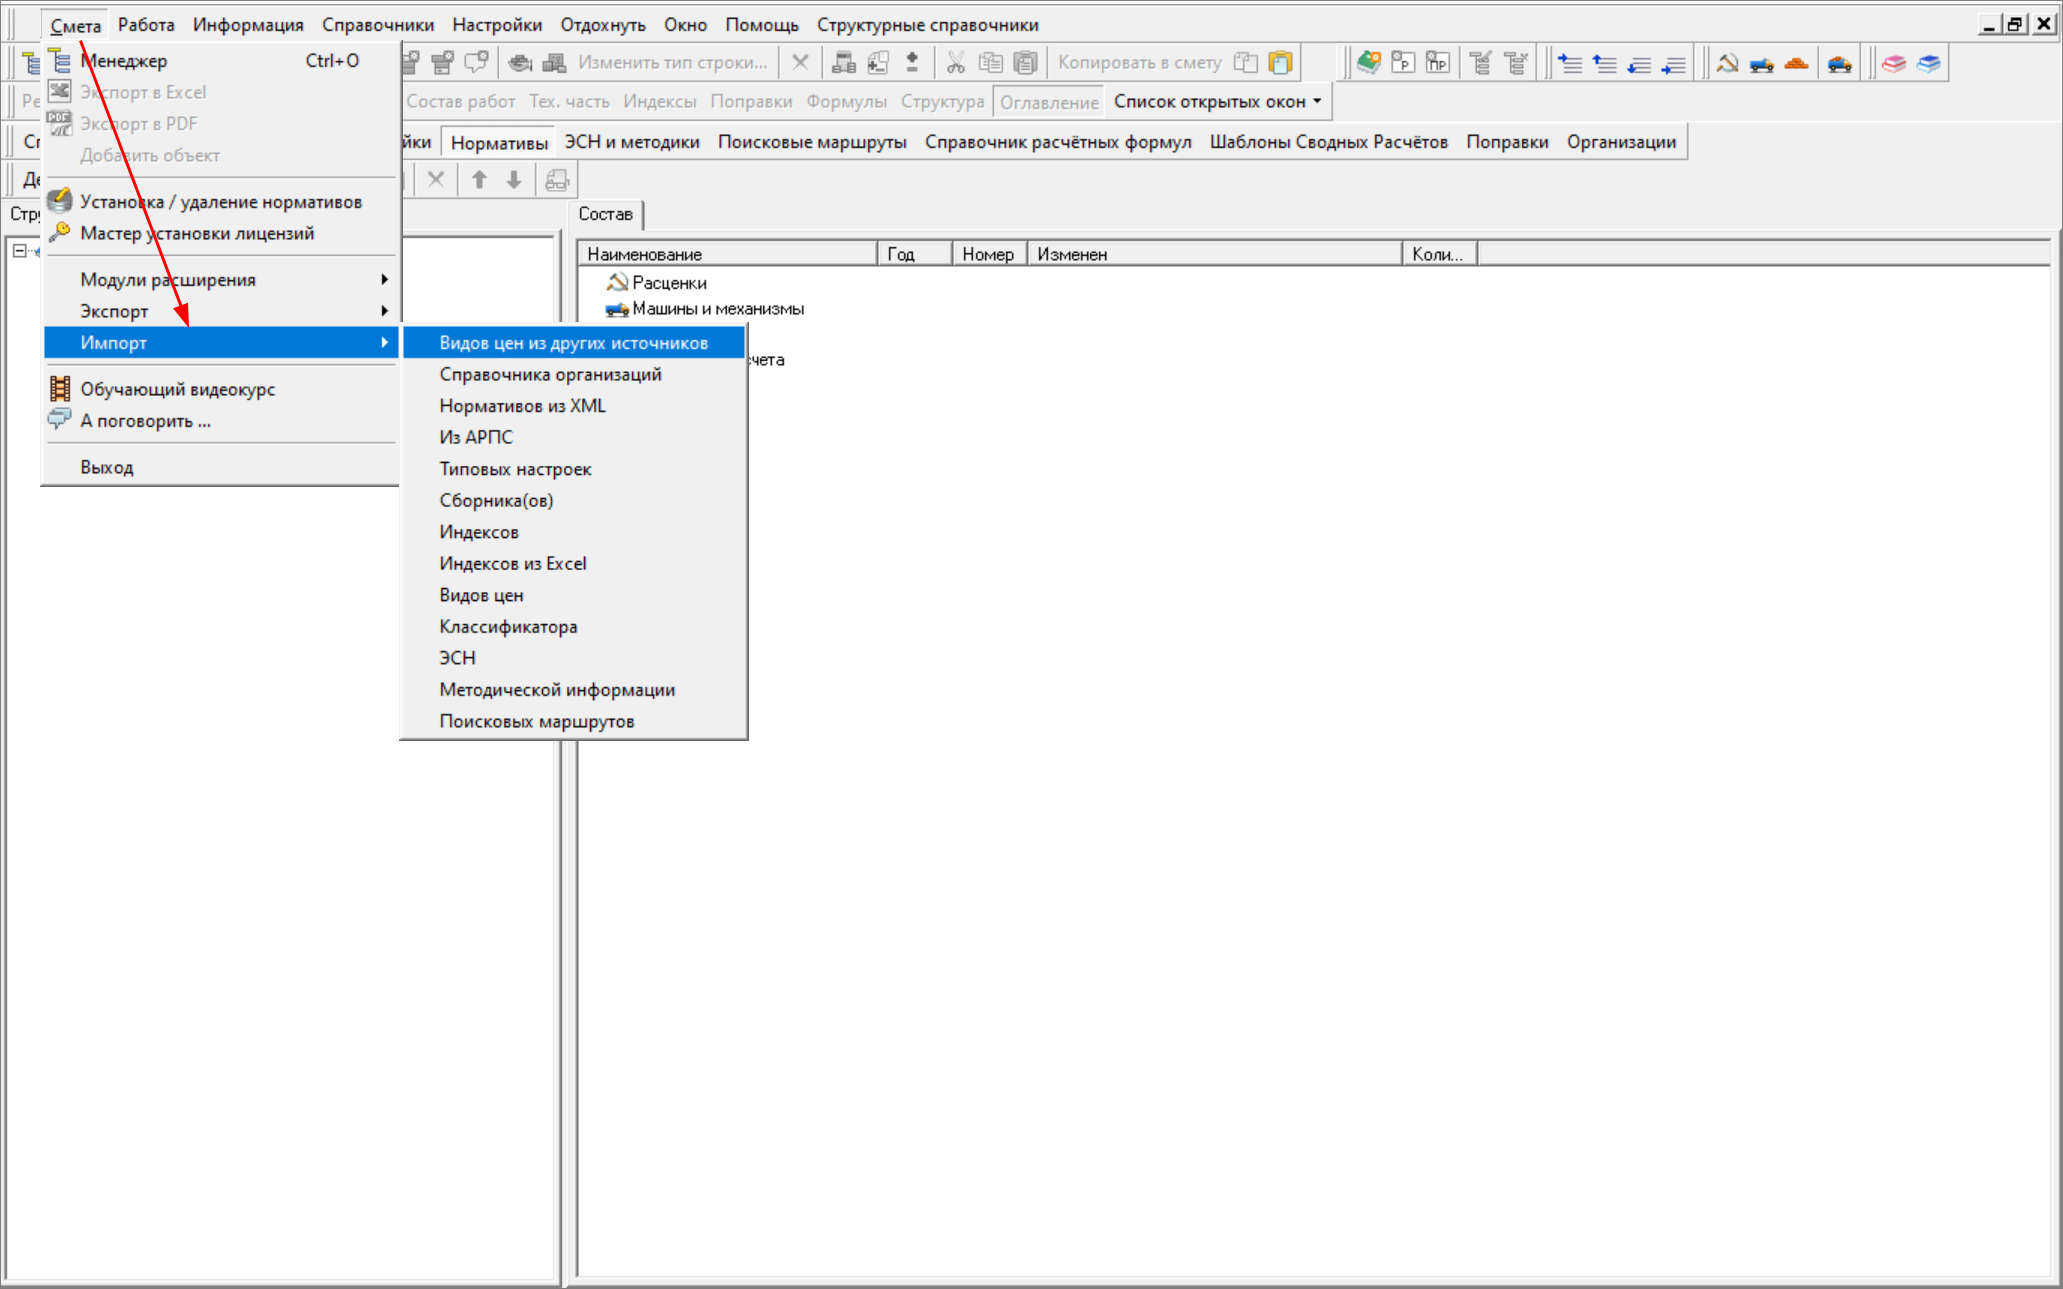Click Установка / удаление нормативов

click(x=220, y=202)
